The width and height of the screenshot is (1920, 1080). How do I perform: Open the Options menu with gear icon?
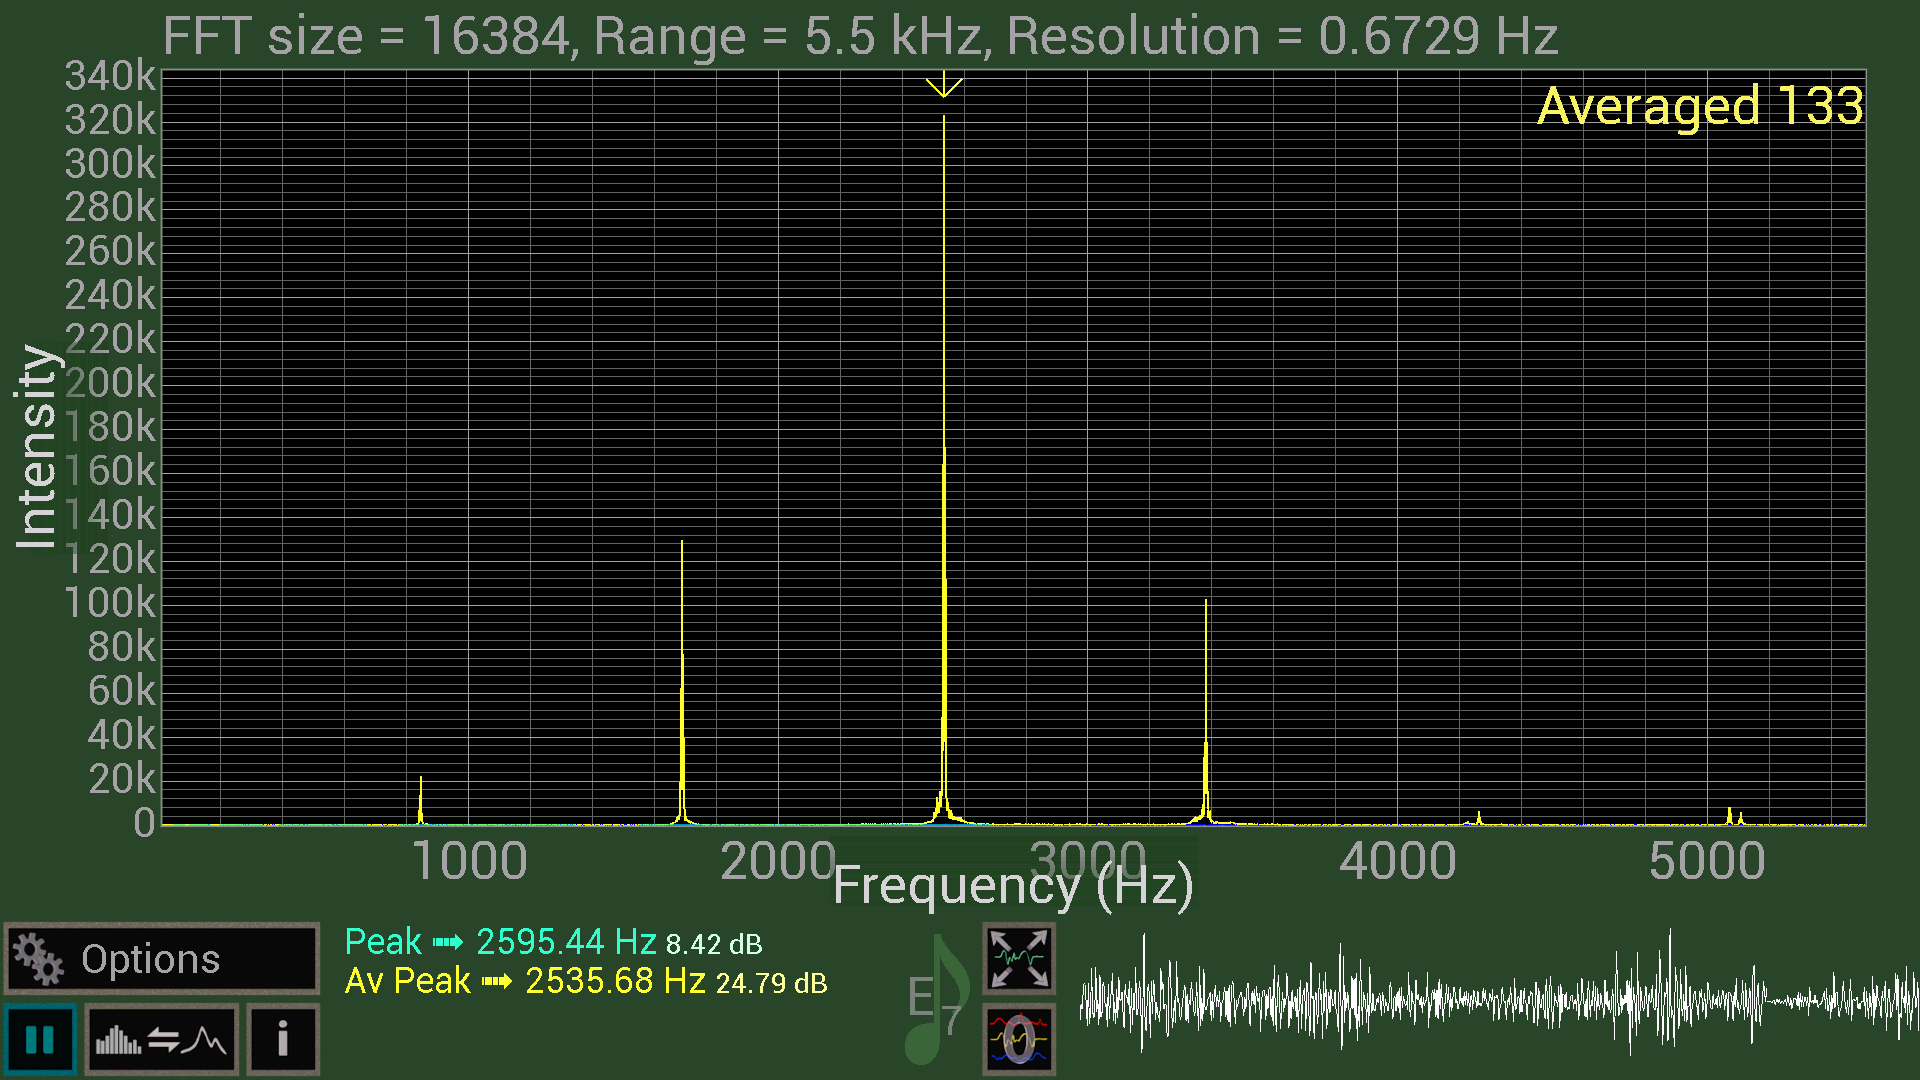[161, 958]
